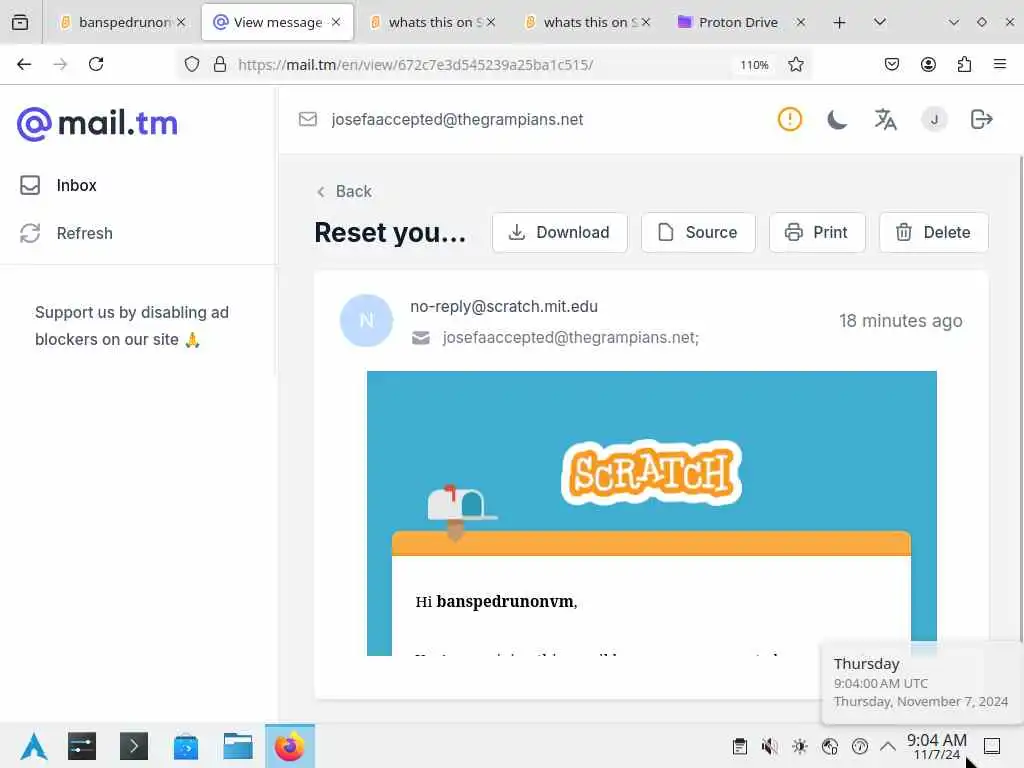Save page to Pocket

click(x=891, y=64)
